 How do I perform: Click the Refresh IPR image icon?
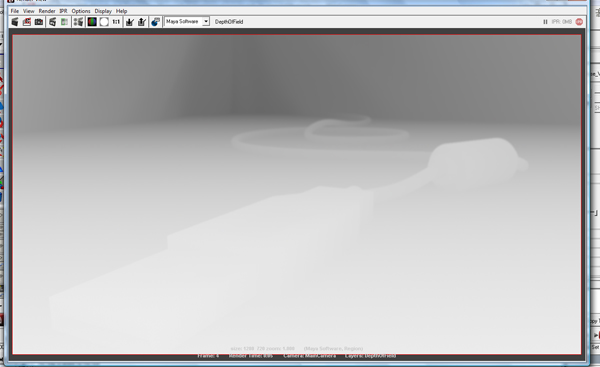tap(64, 22)
